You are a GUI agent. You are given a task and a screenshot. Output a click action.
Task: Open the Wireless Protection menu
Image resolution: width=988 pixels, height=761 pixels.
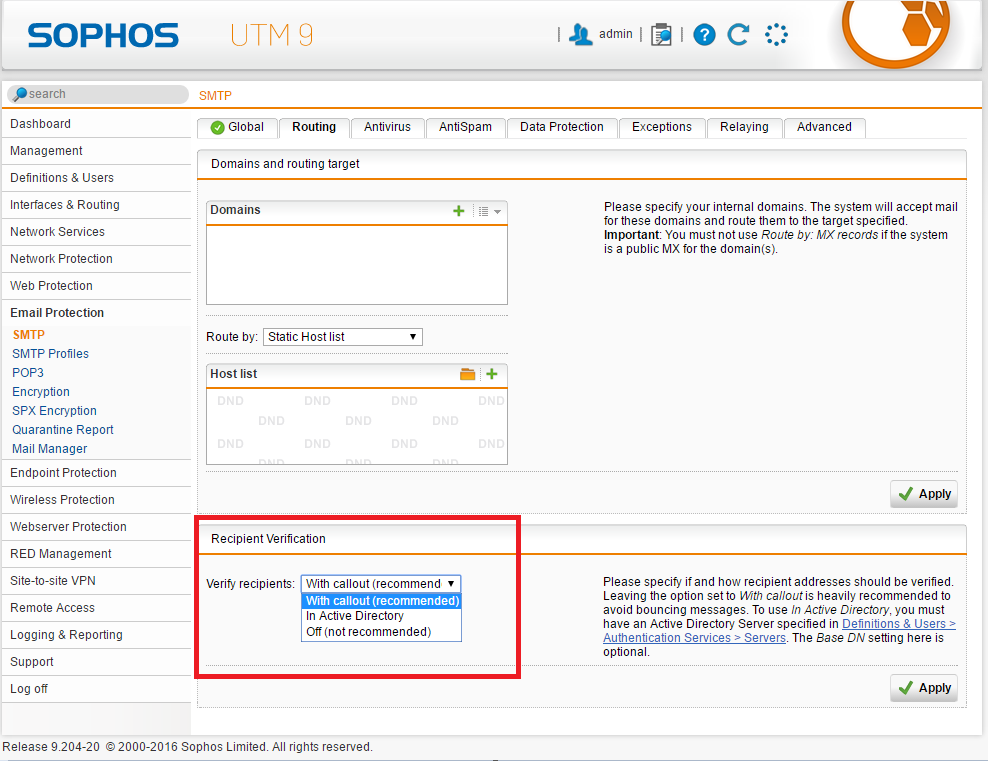[96, 500]
